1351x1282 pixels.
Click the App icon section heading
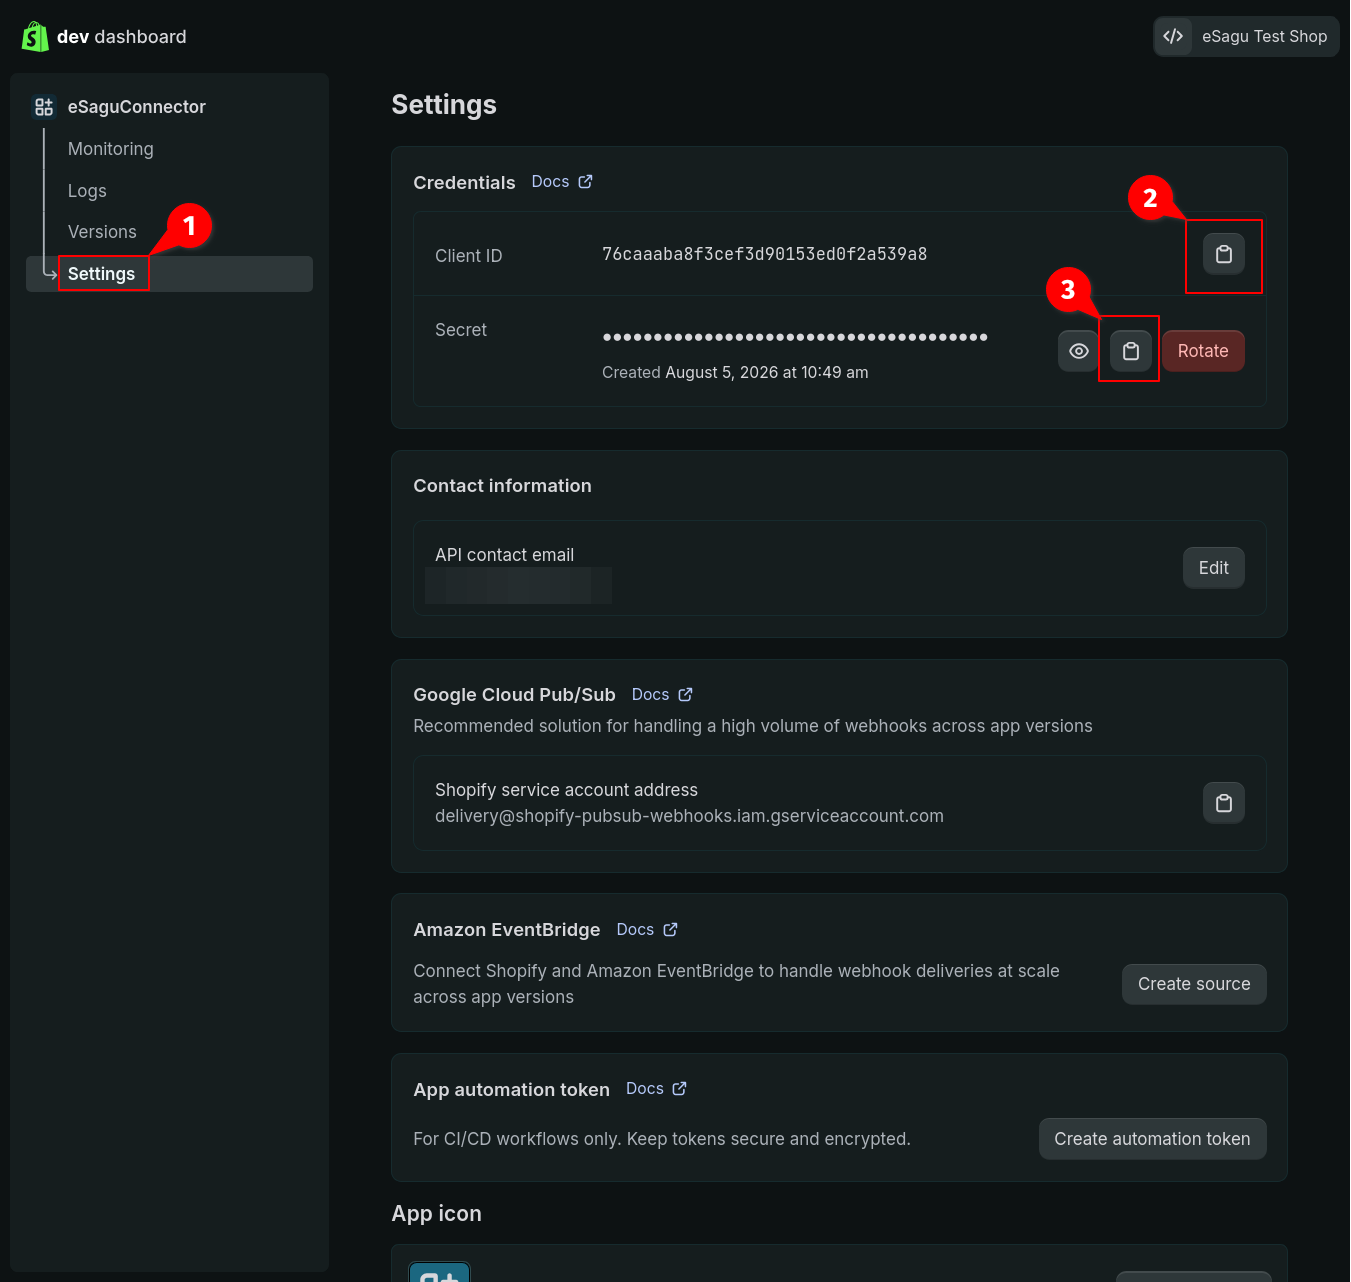(x=436, y=1214)
